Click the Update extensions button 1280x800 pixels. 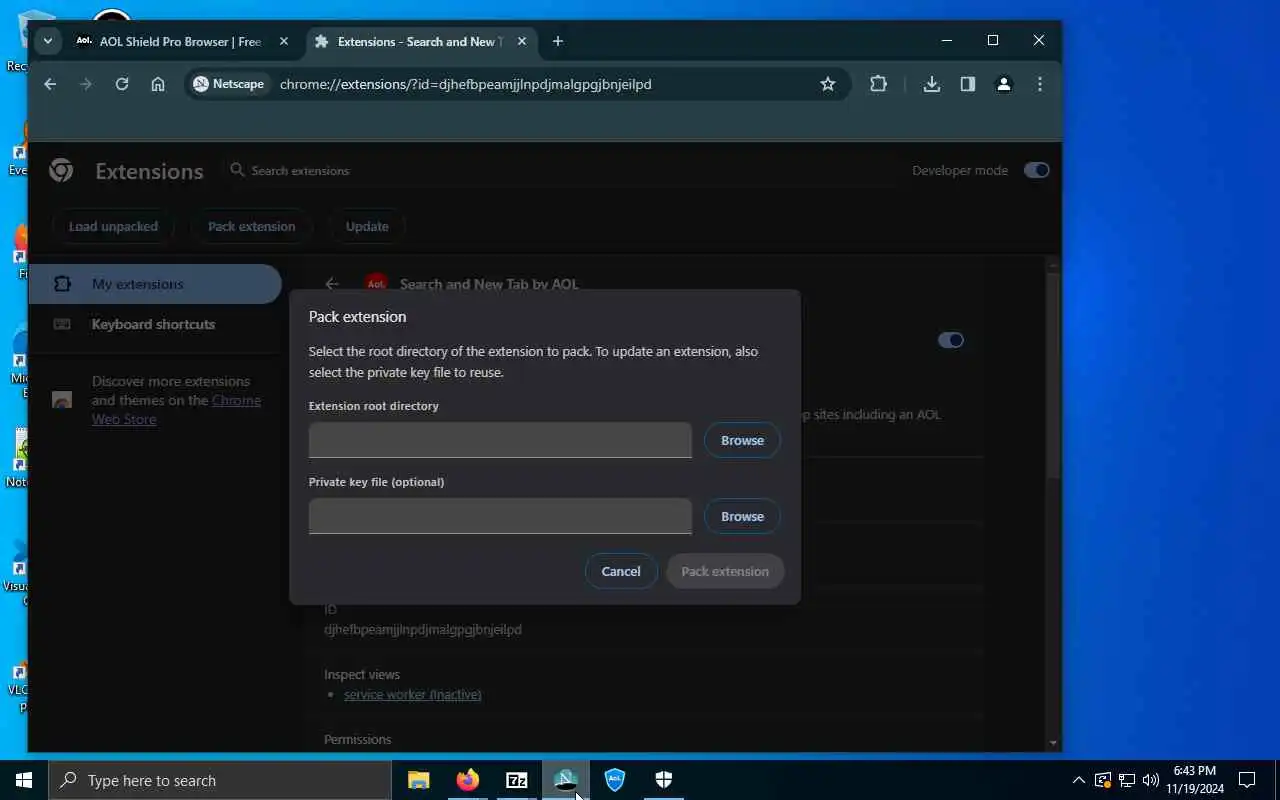367,226
